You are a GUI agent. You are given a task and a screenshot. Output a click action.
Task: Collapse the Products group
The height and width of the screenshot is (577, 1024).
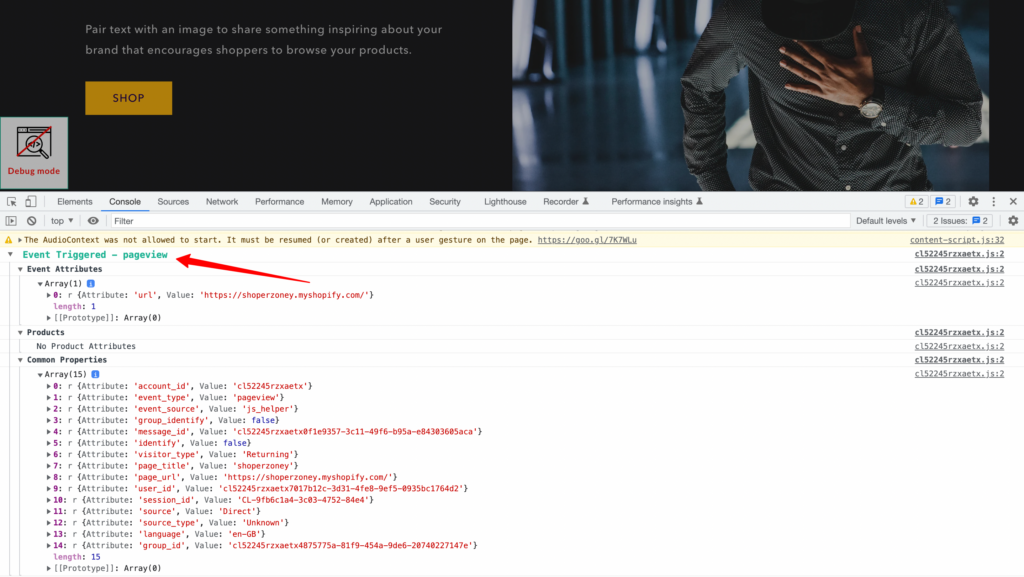(20, 332)
